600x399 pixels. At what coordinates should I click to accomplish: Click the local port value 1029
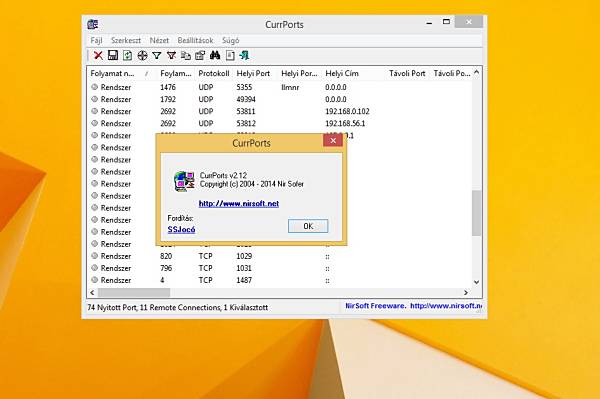point(244,256)
